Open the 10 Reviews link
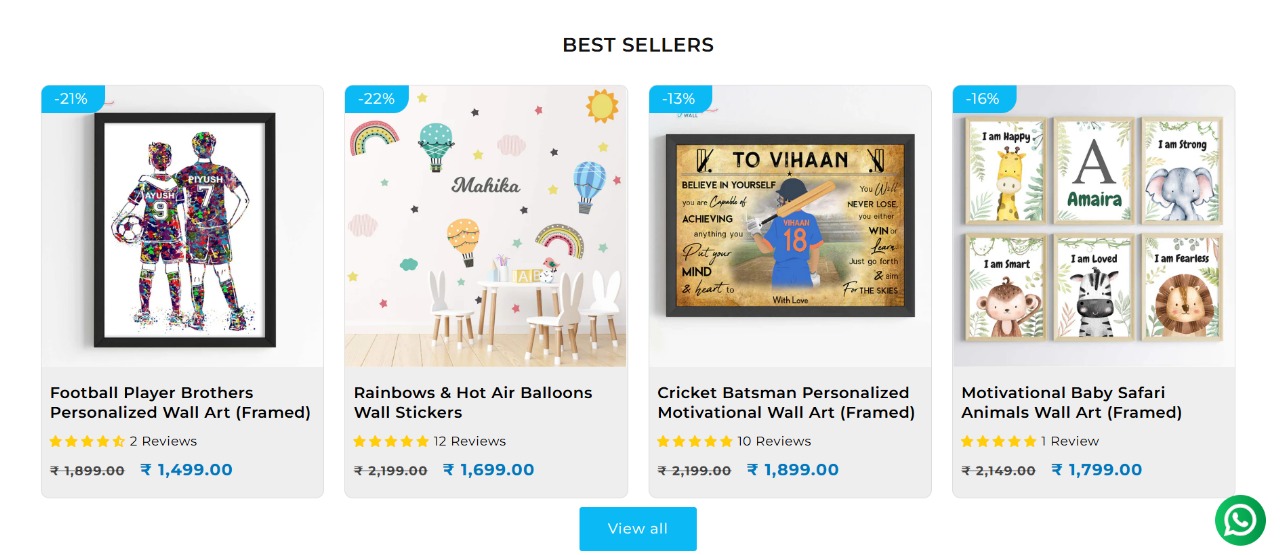The height and width of the screenshot is (555, 1280). point(774,441)
